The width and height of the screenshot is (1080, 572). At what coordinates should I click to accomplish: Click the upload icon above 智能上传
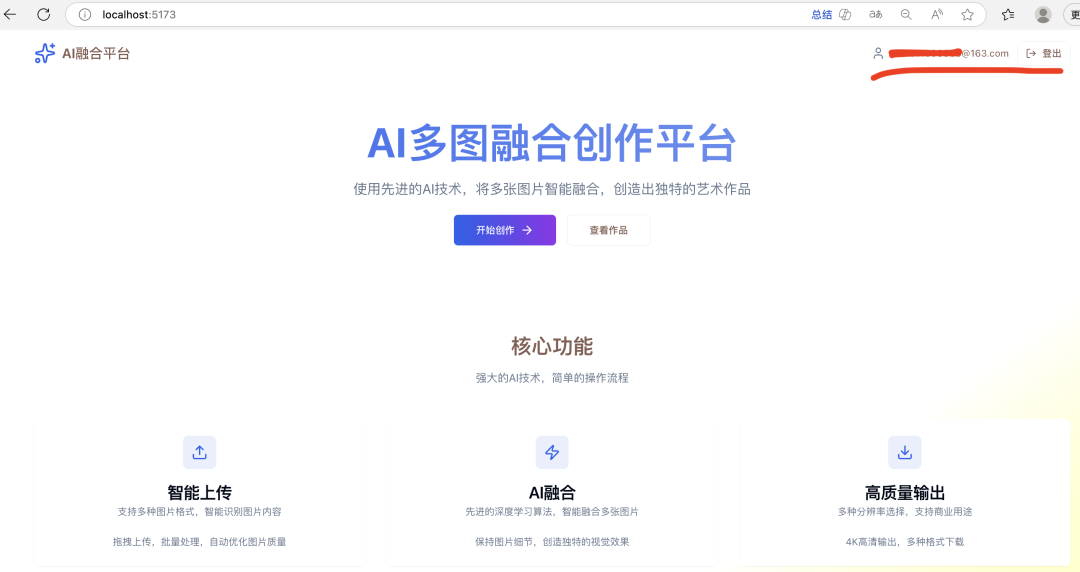(x=200, y=452)
